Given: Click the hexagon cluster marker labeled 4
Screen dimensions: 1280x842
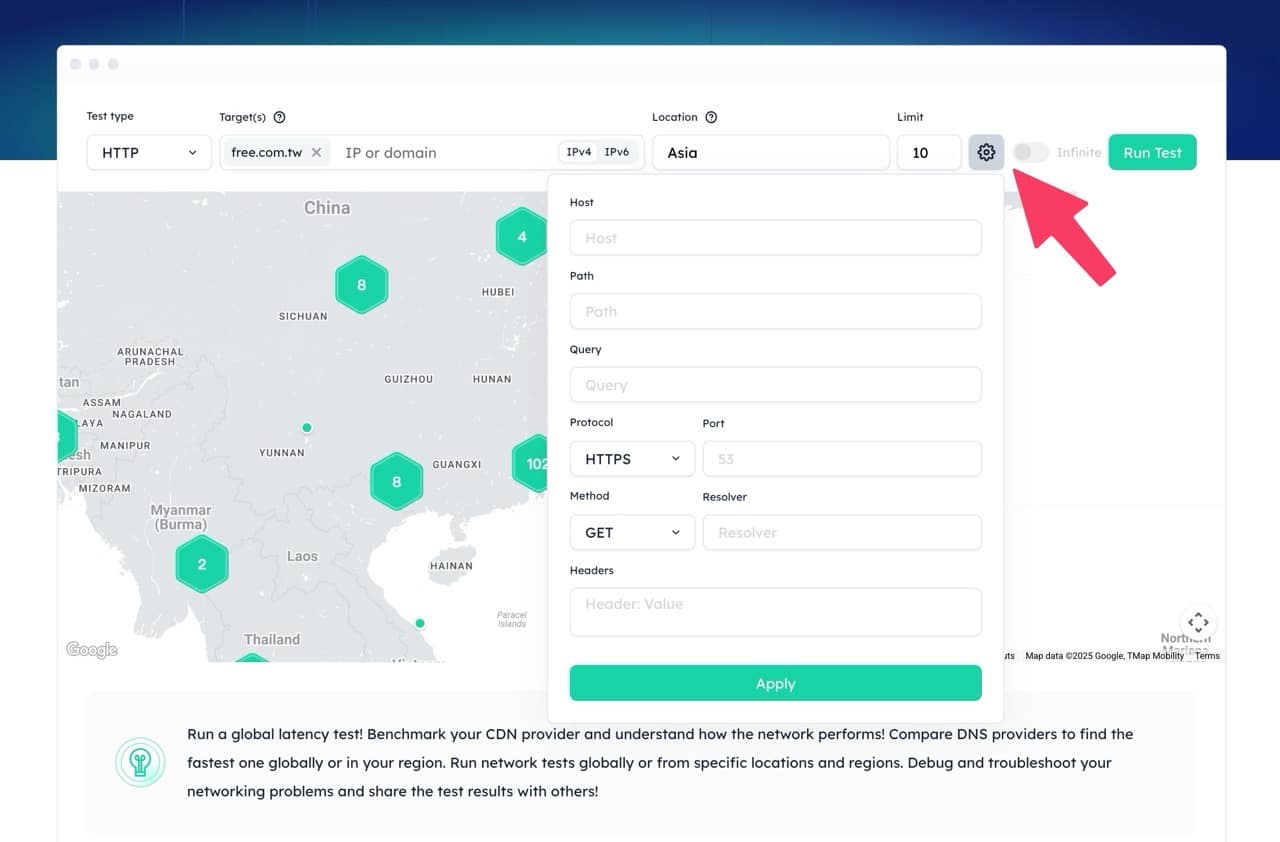Looking at the screenshot, I should (x=521, y=237).
